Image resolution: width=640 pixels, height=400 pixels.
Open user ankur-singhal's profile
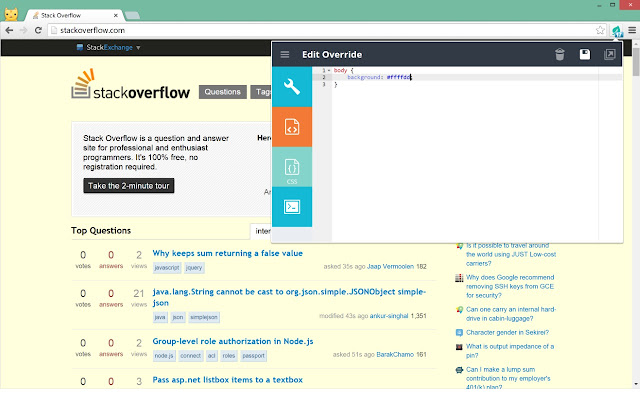[x=389, y=316]
